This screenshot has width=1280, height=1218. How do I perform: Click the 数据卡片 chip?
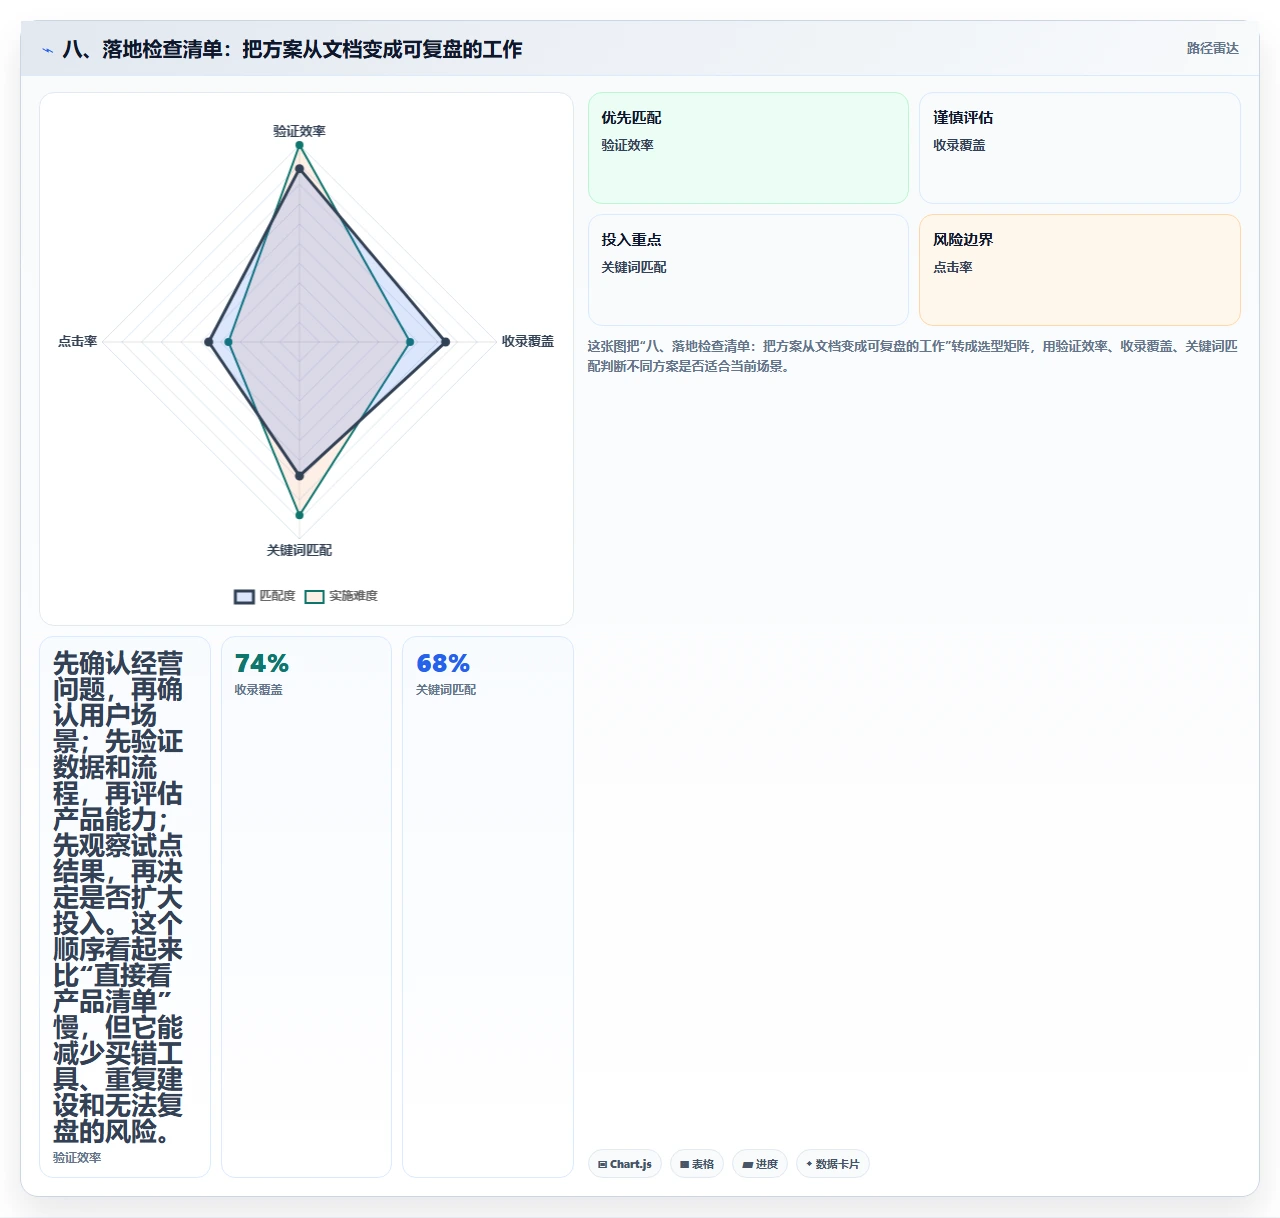[x=833, y=1164]
